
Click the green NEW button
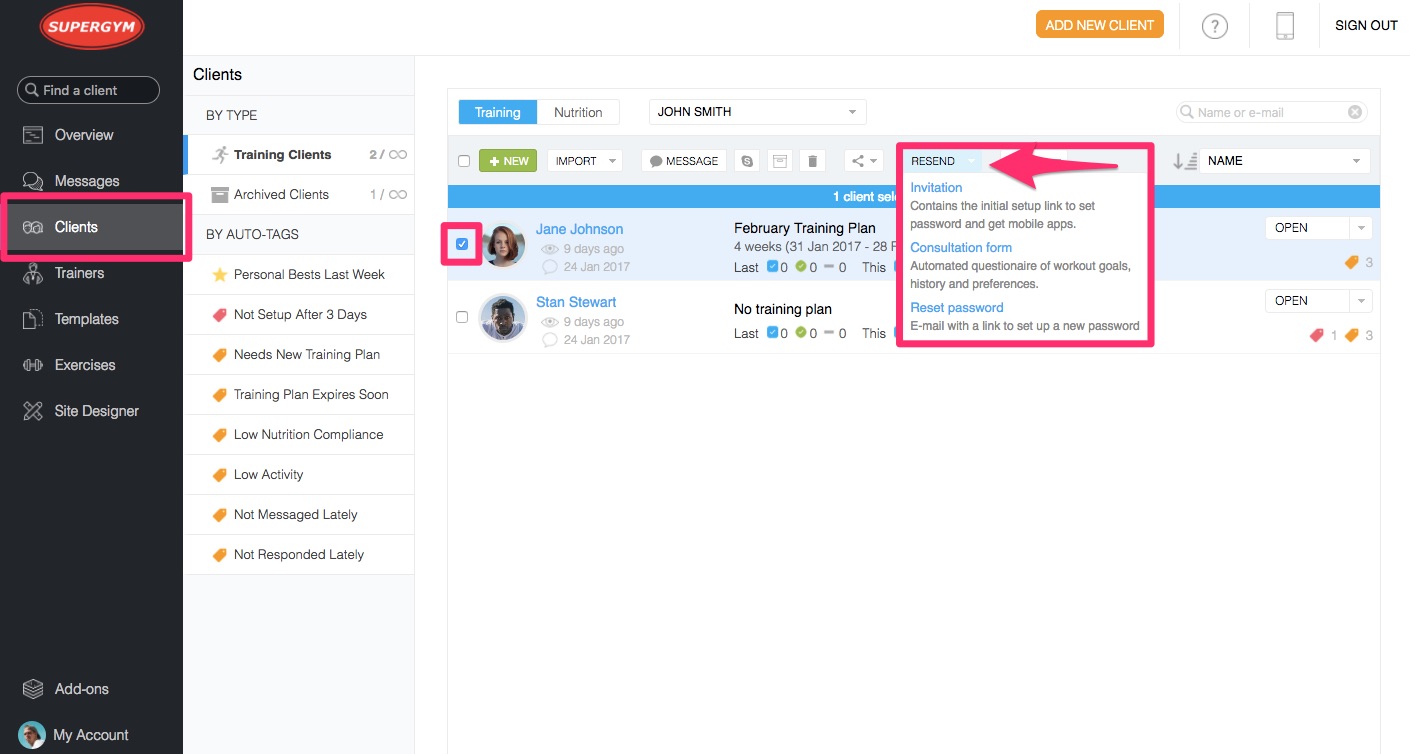click(x=508, y=161)
